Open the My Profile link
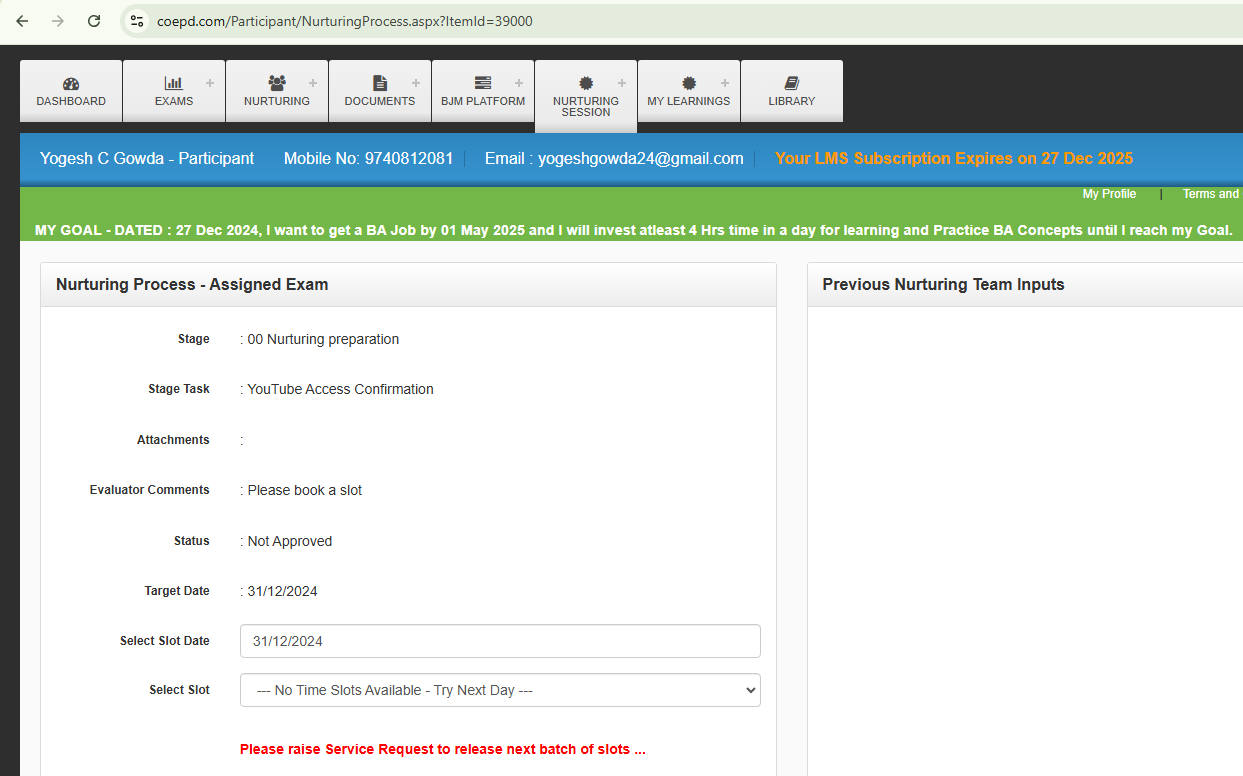Screen dimensions: 1243x776 coord(1109,194)
